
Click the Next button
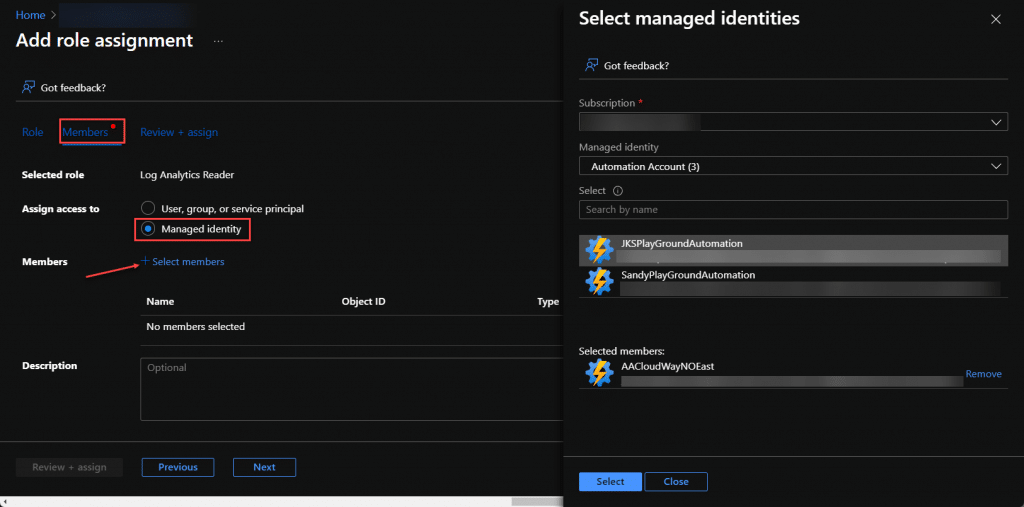(264, 467)
